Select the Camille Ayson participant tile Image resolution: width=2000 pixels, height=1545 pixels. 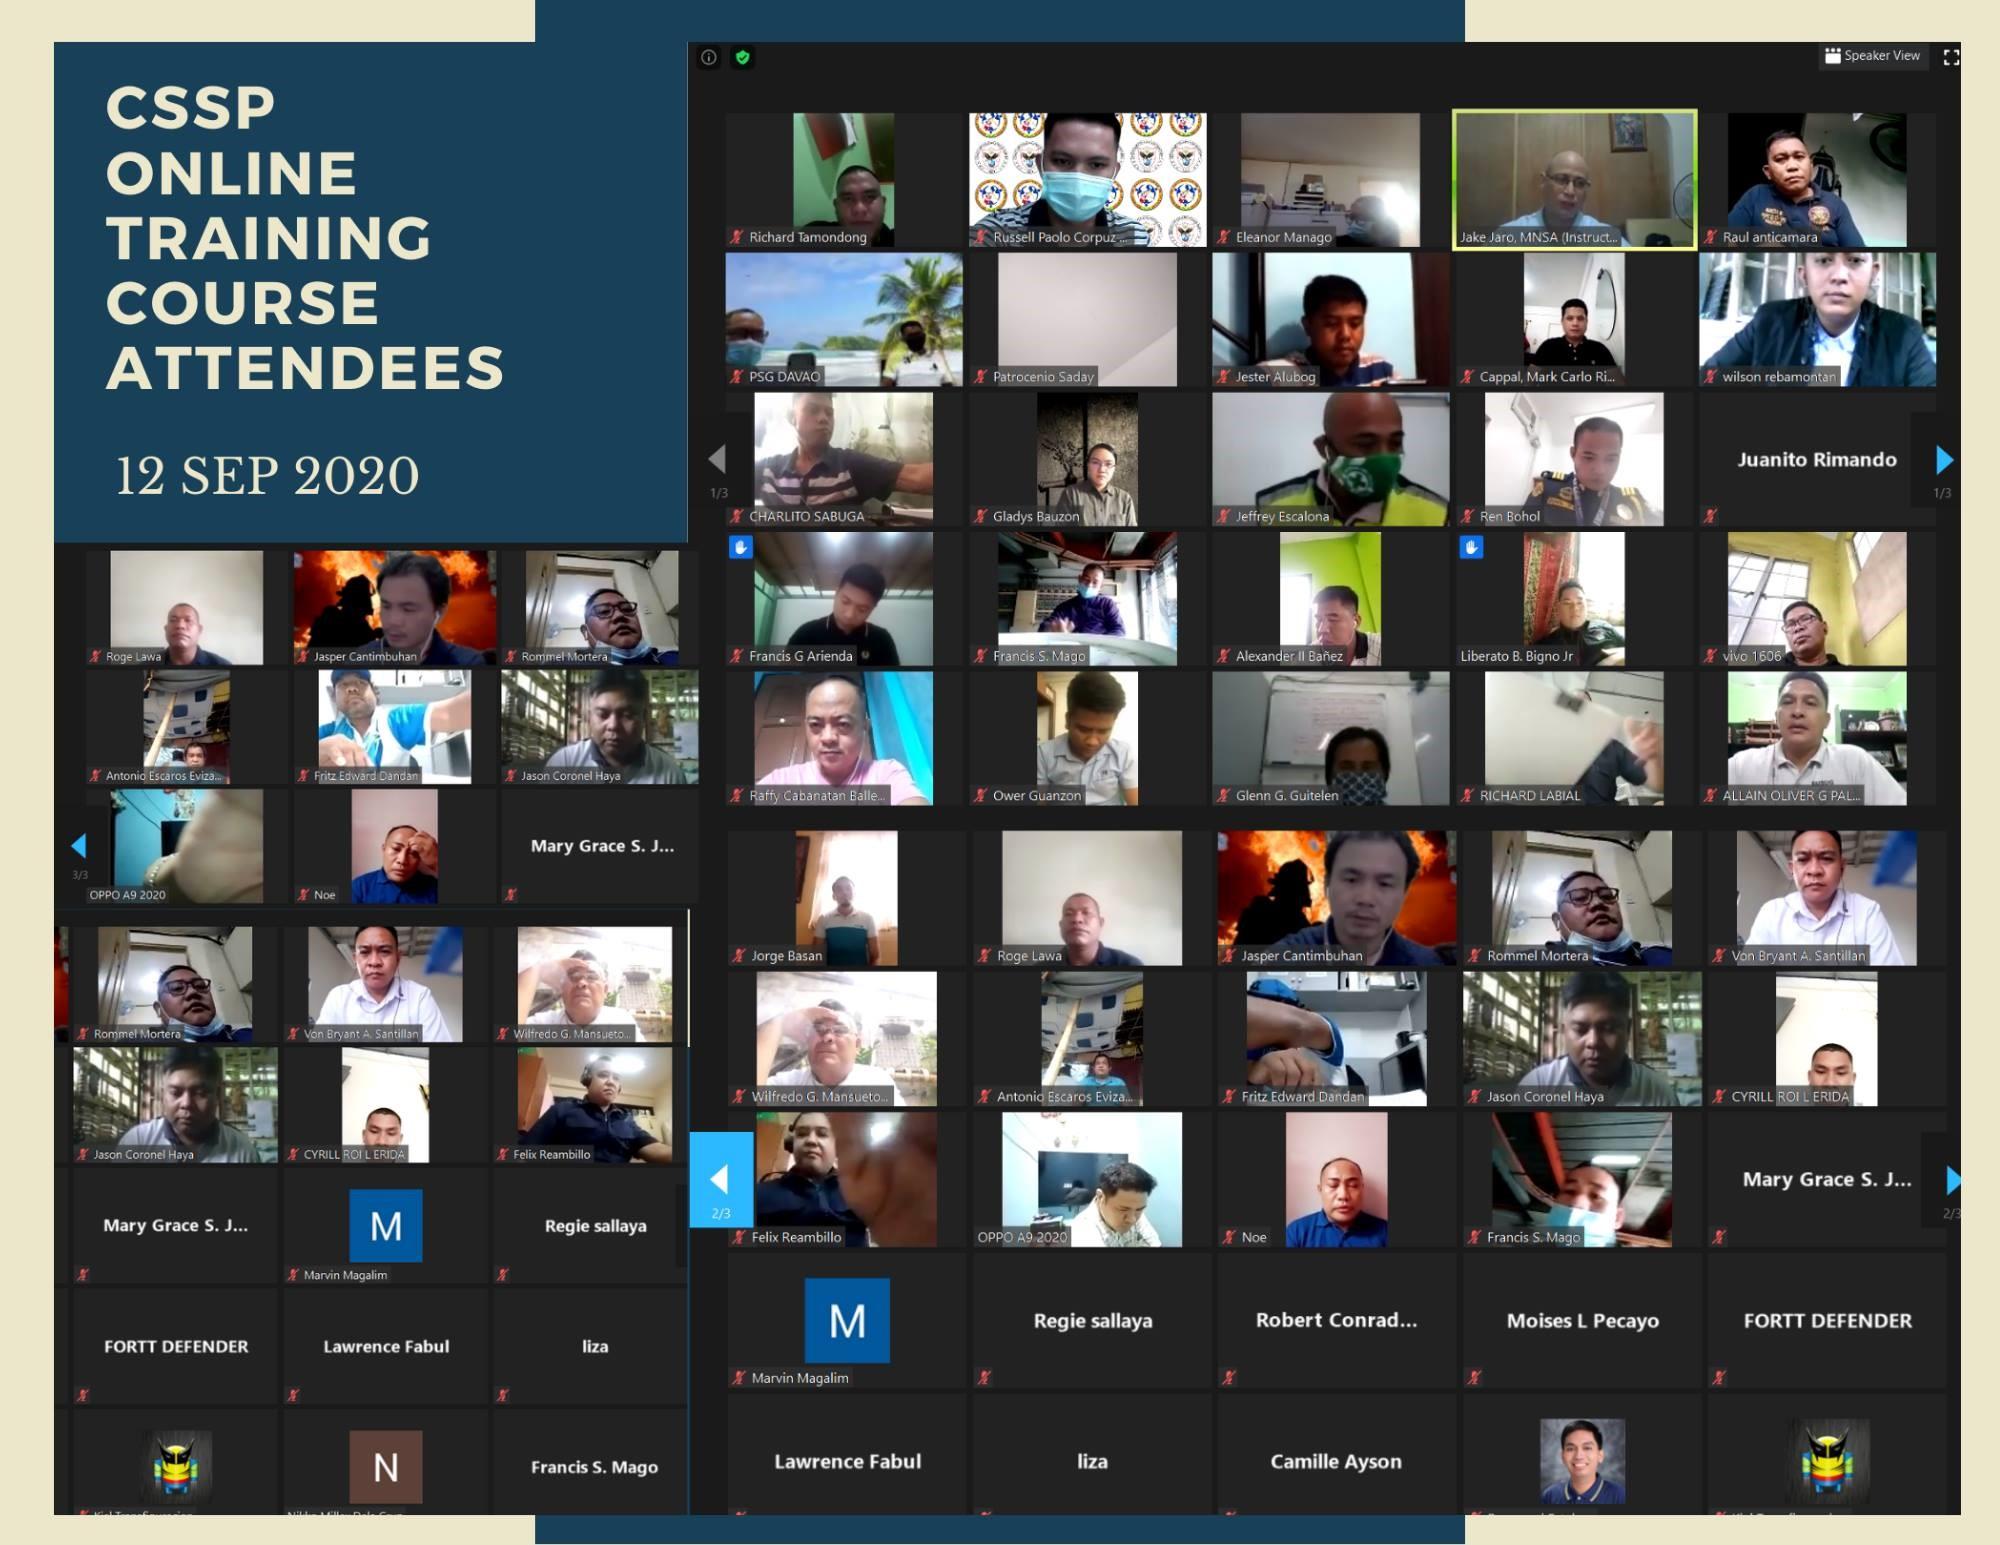tap(1335, 1461)
